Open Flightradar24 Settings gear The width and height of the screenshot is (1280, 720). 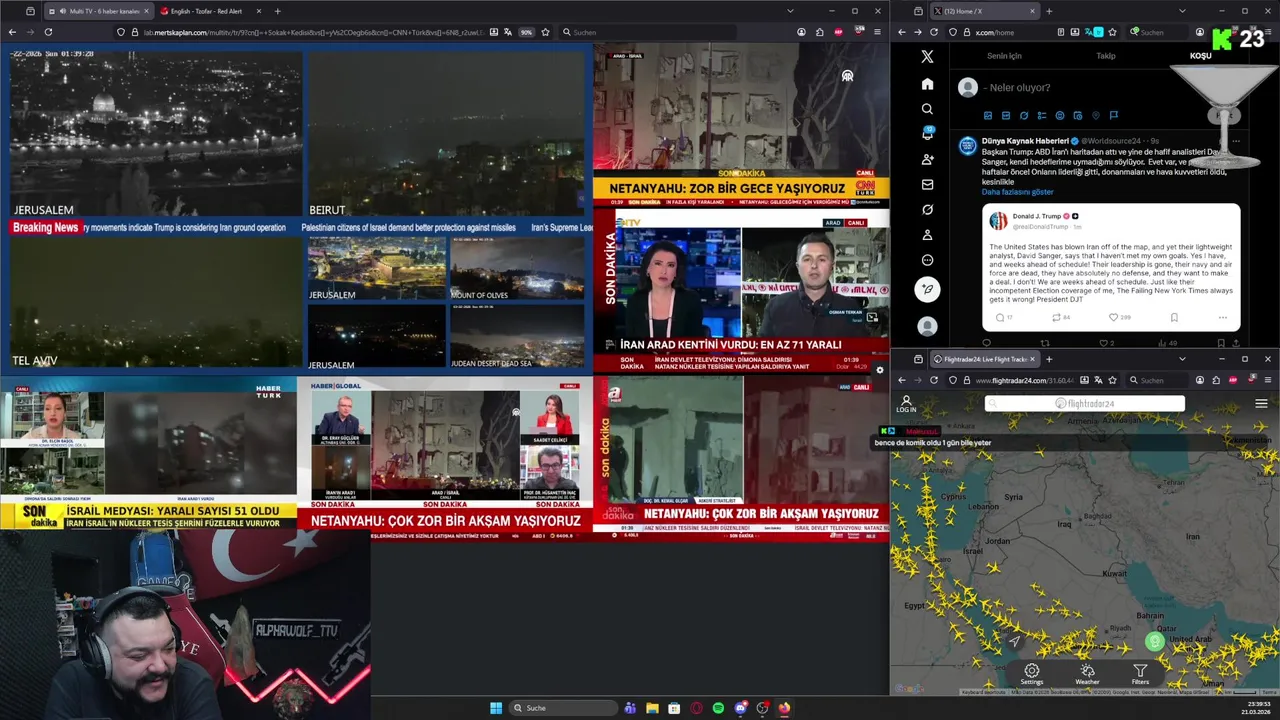(1032, 675)
